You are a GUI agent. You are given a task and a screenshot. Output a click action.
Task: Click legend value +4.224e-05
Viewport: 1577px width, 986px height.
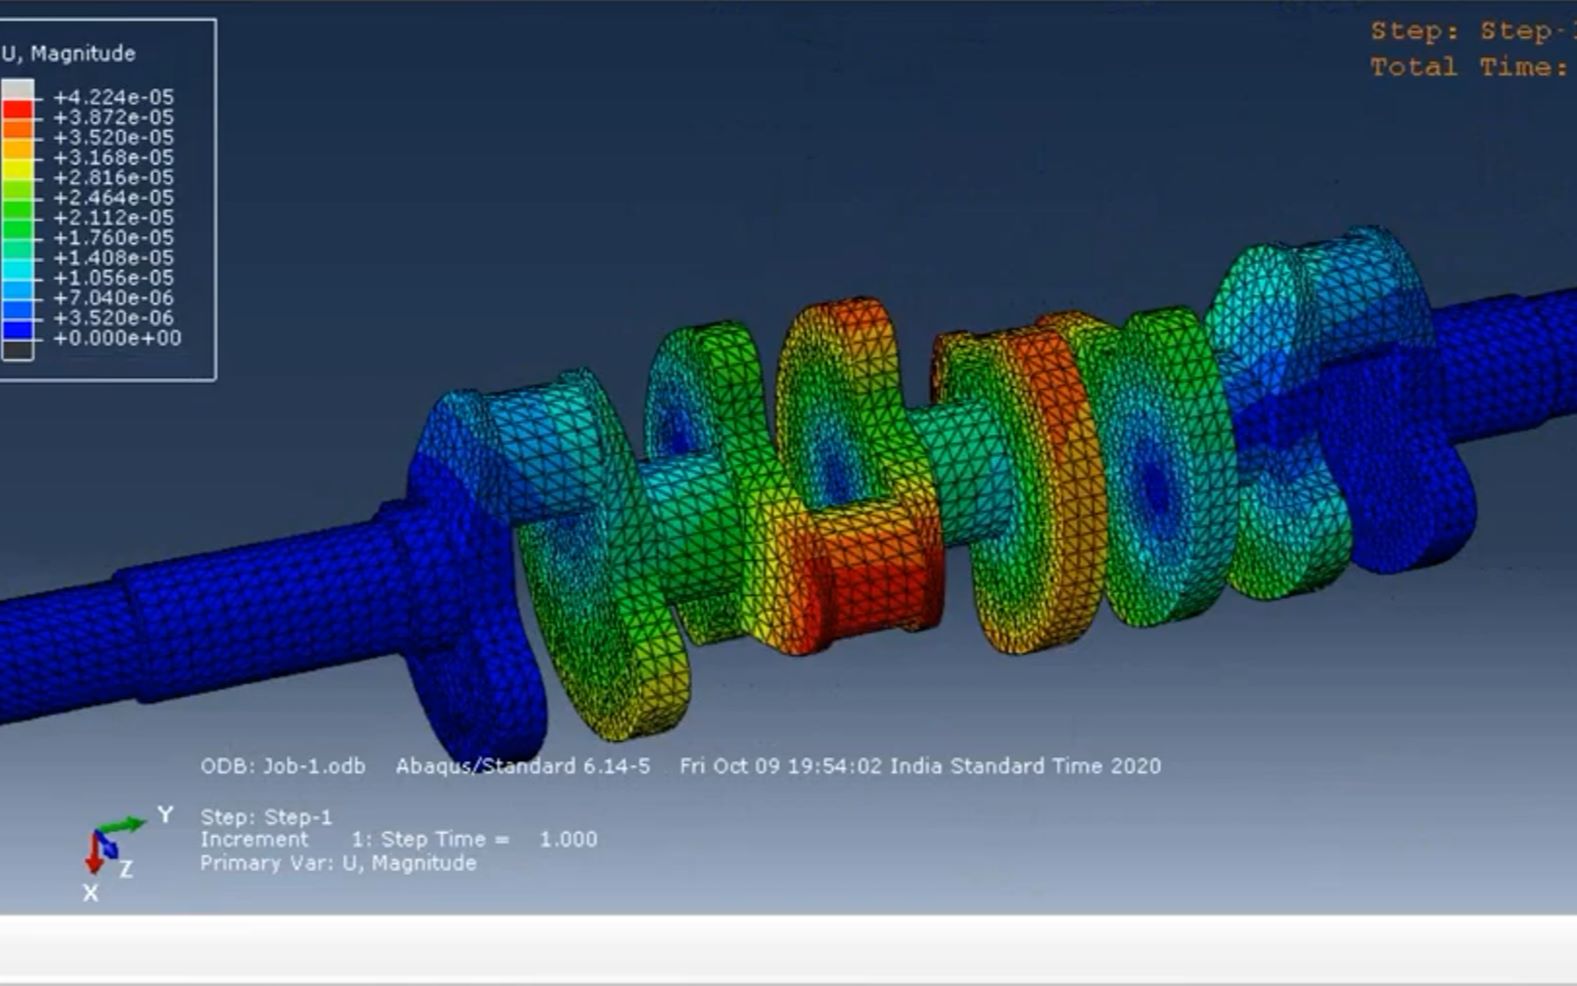(113, 97)
